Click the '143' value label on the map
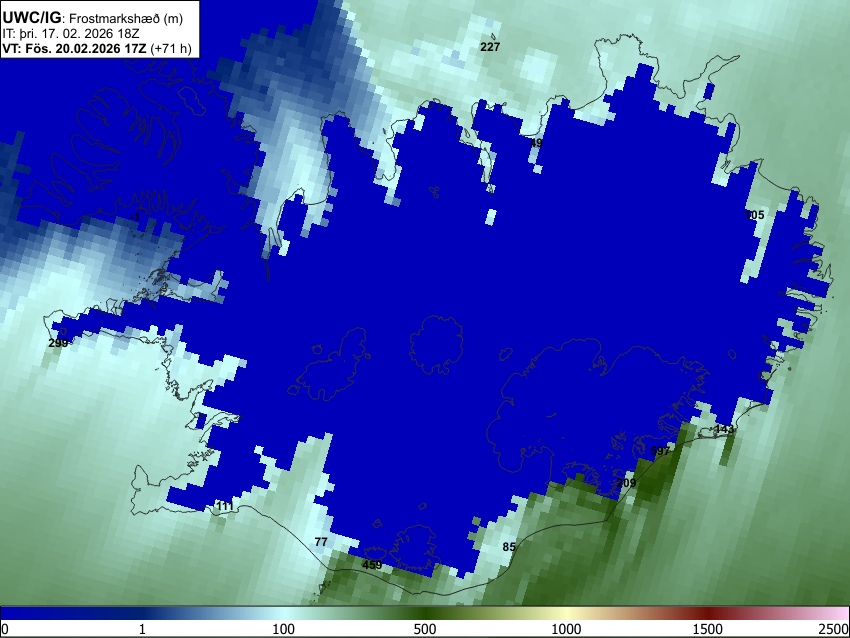850x638 pixels. coord(724,429)
